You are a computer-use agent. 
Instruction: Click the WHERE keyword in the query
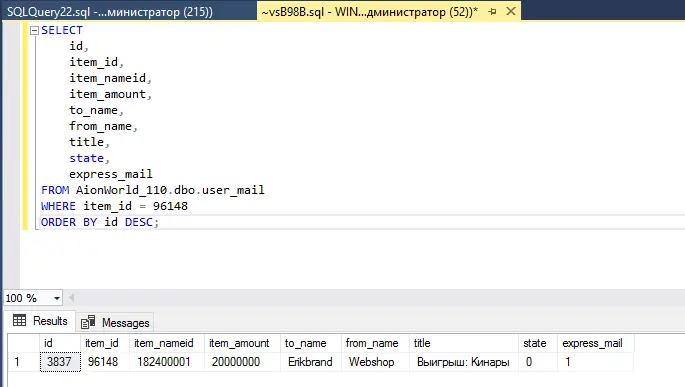(x=58, y=206)
